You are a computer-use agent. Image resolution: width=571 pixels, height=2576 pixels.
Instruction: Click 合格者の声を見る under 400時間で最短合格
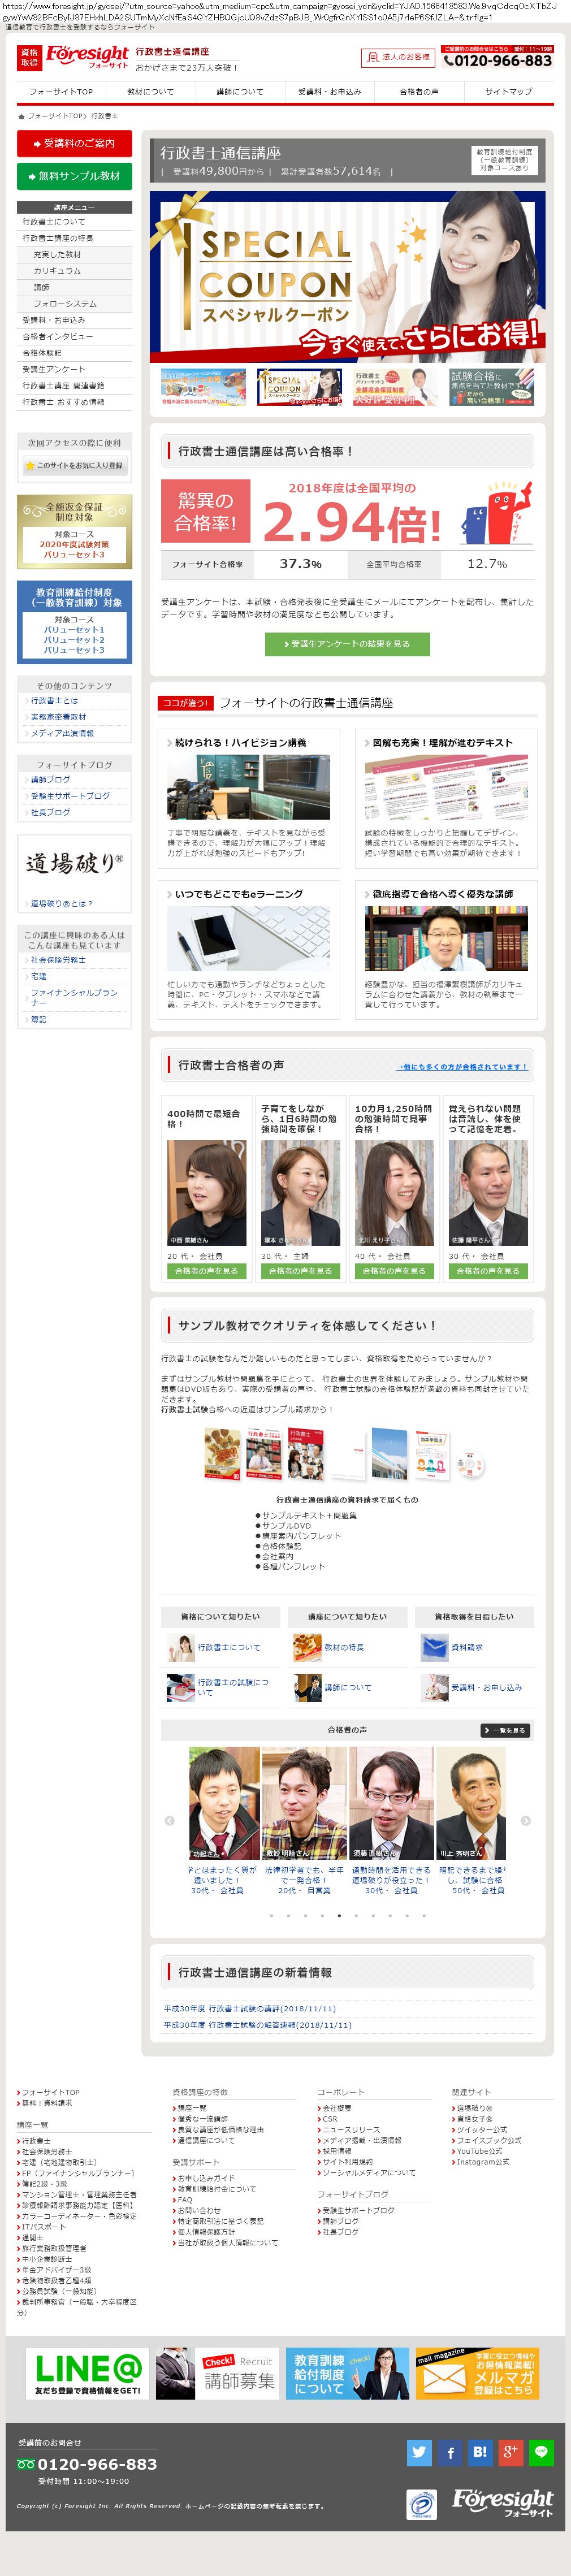[x=206, y=1271]
